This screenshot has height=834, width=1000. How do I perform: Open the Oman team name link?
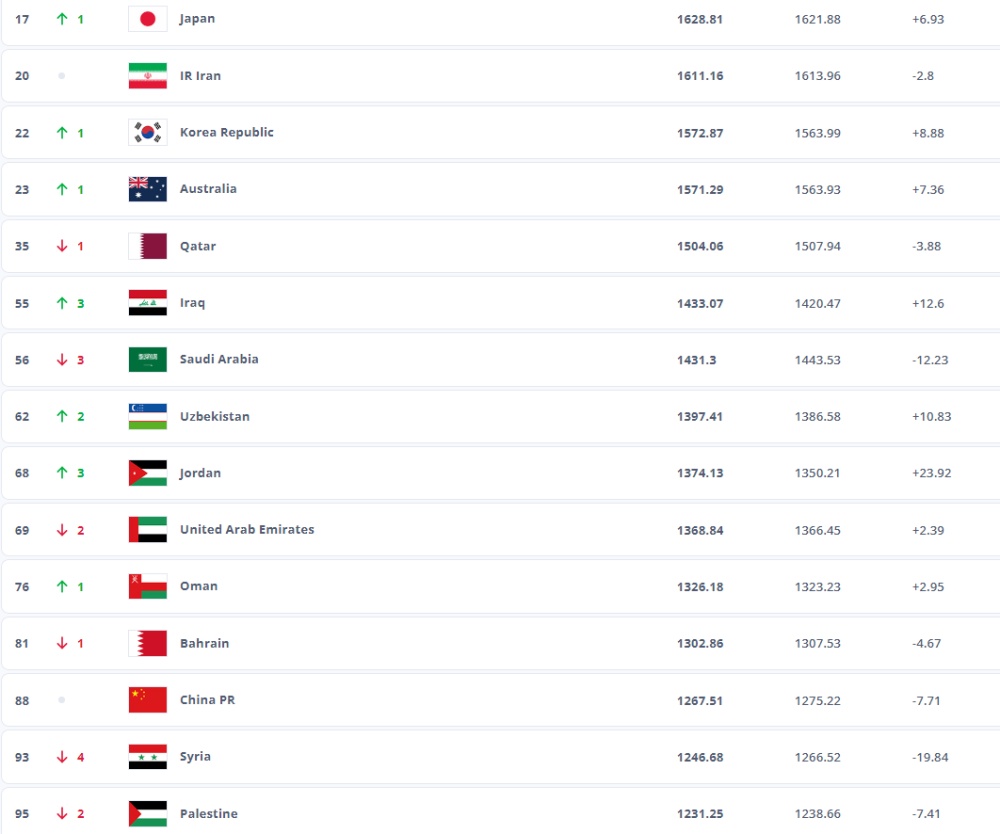coord(198,587)
